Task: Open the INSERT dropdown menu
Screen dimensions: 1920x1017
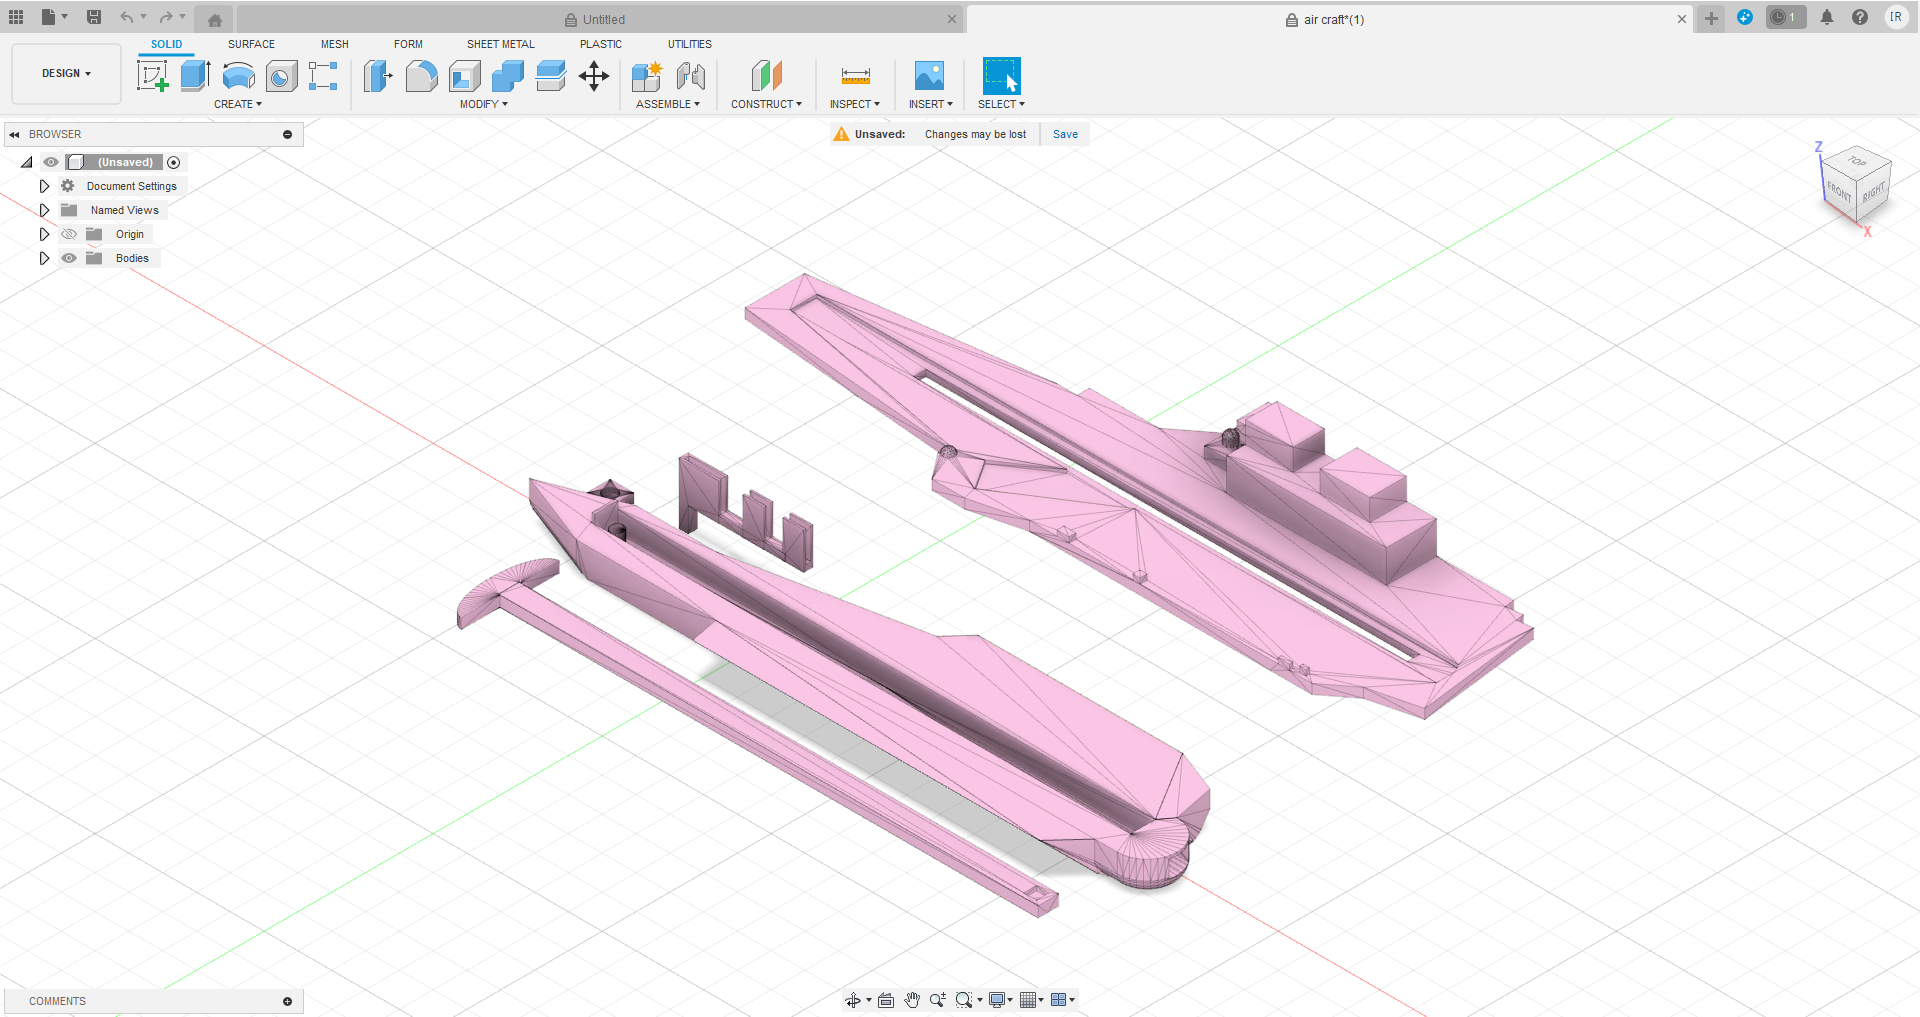Action: [x=931, y=104]
